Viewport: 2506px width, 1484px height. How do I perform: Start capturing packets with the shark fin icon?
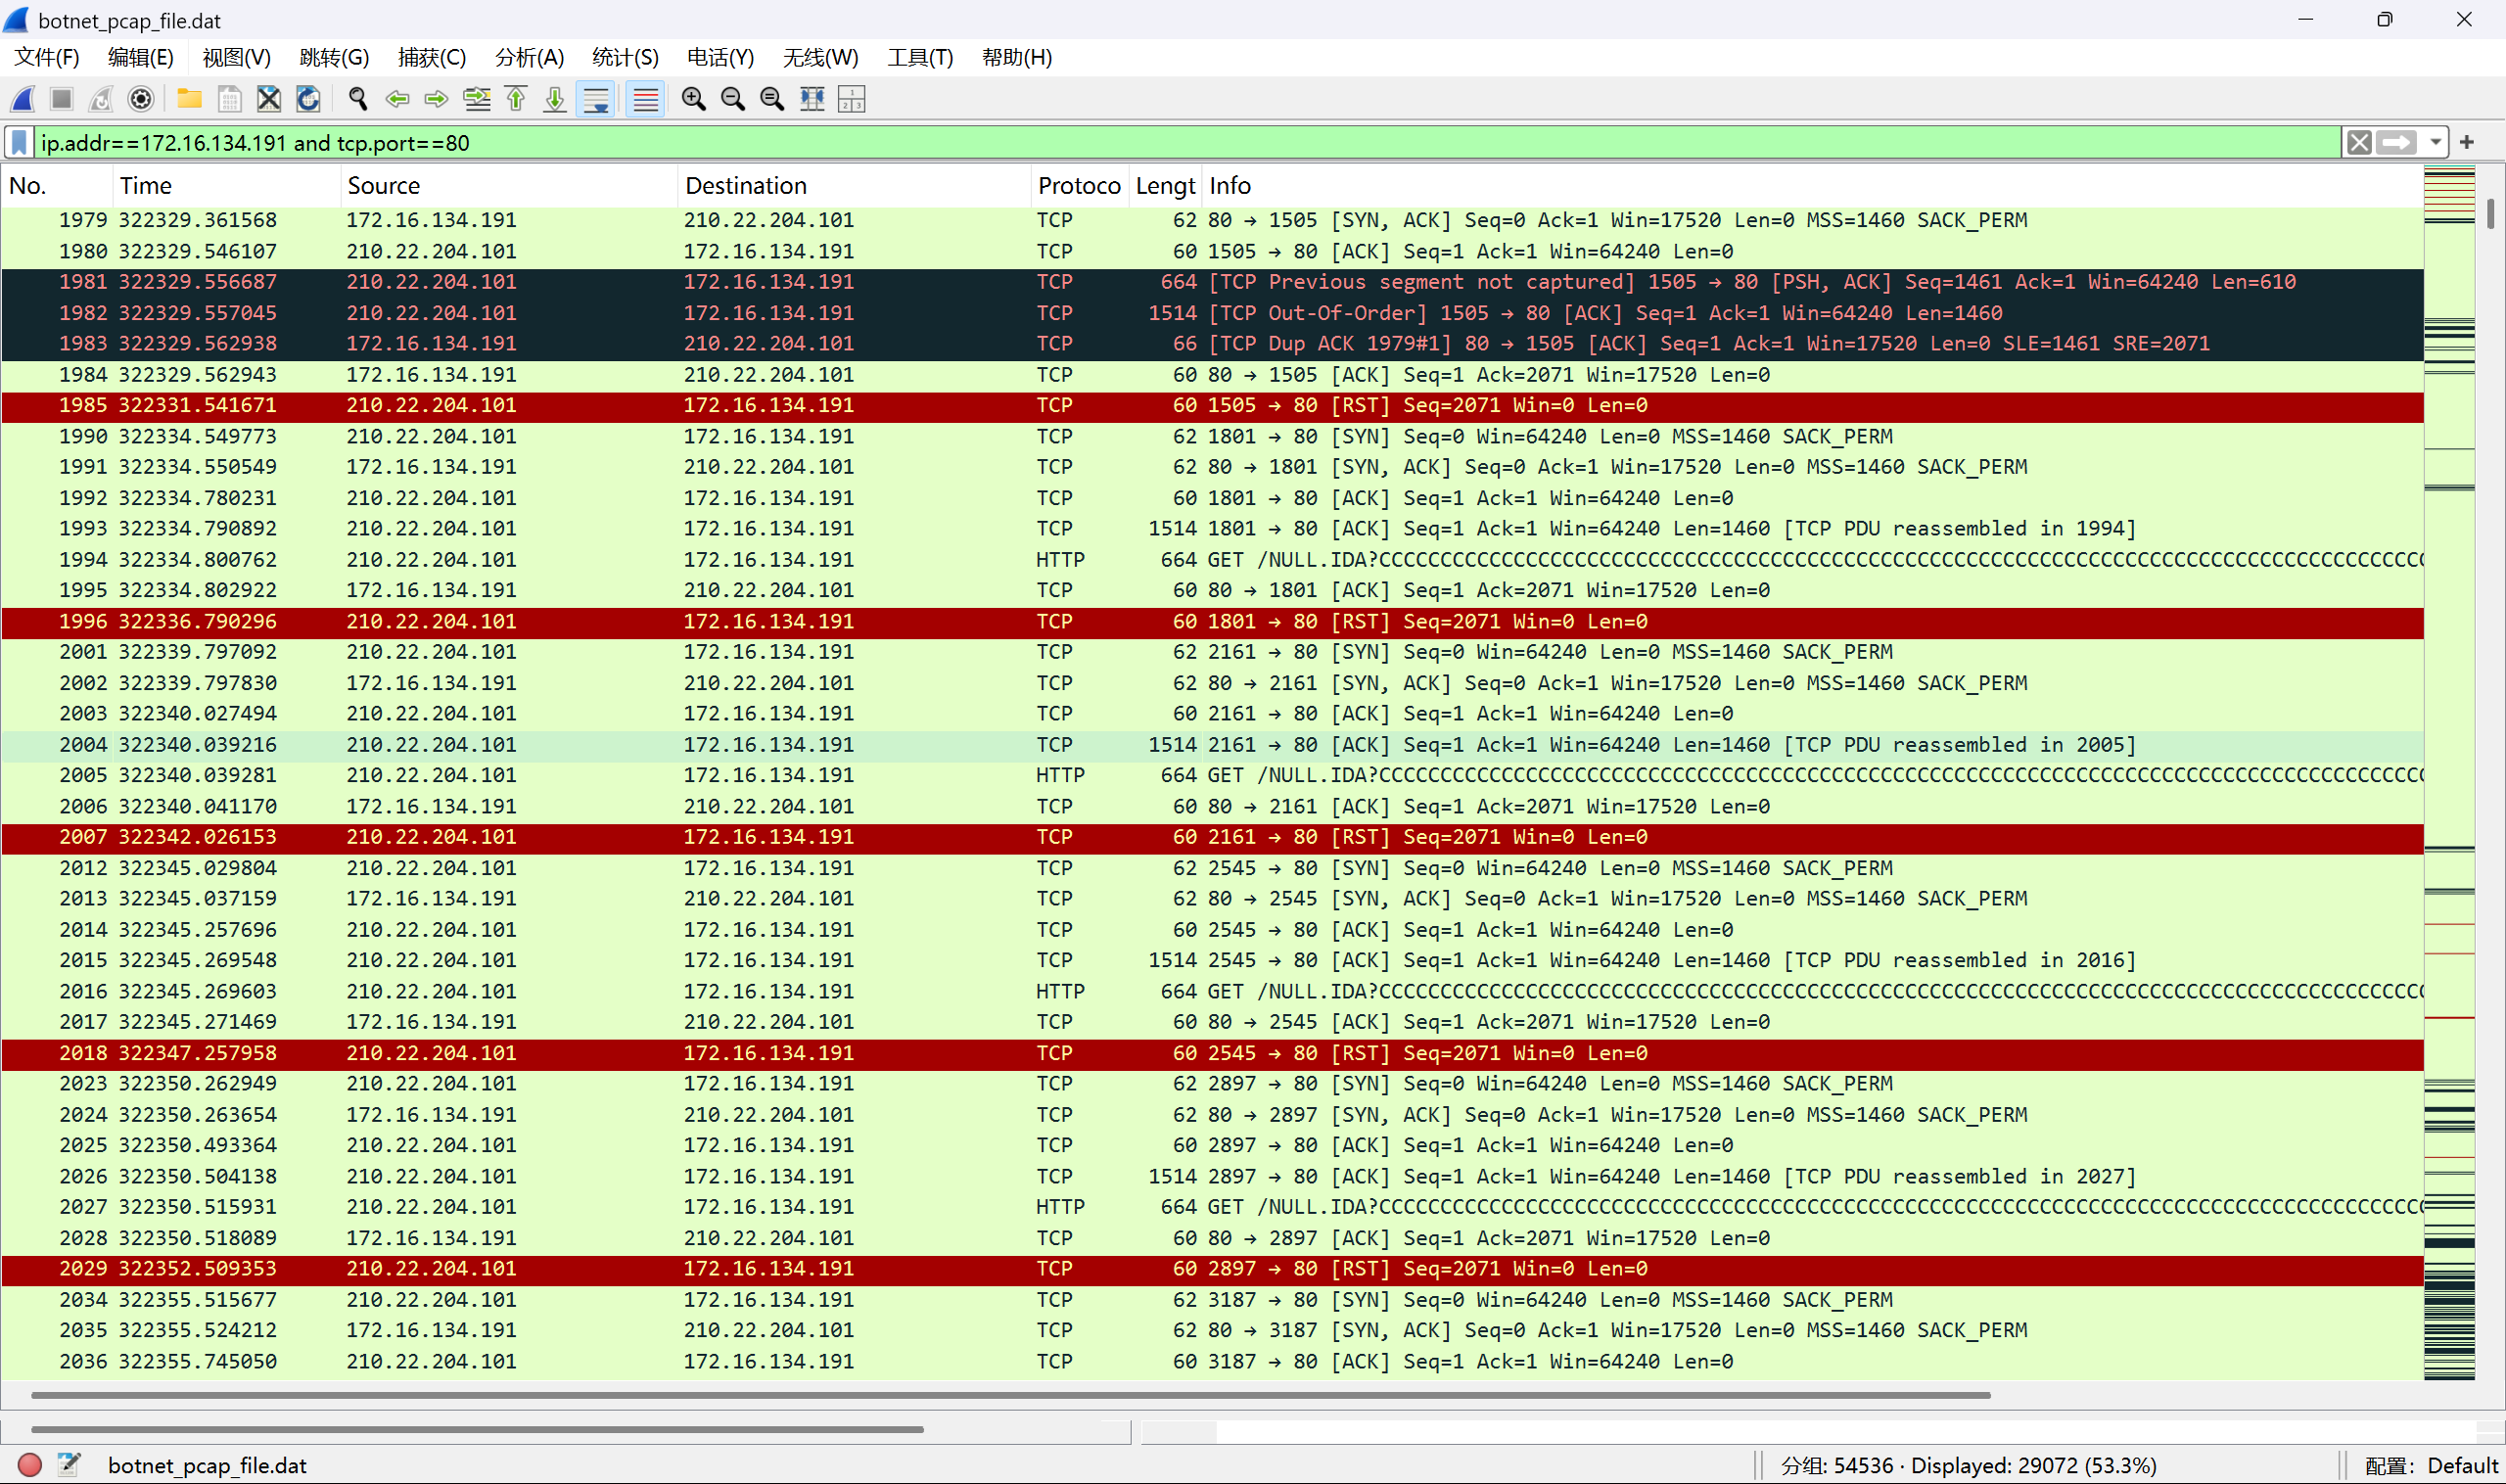pyautogui.click(x=23, y=99)
